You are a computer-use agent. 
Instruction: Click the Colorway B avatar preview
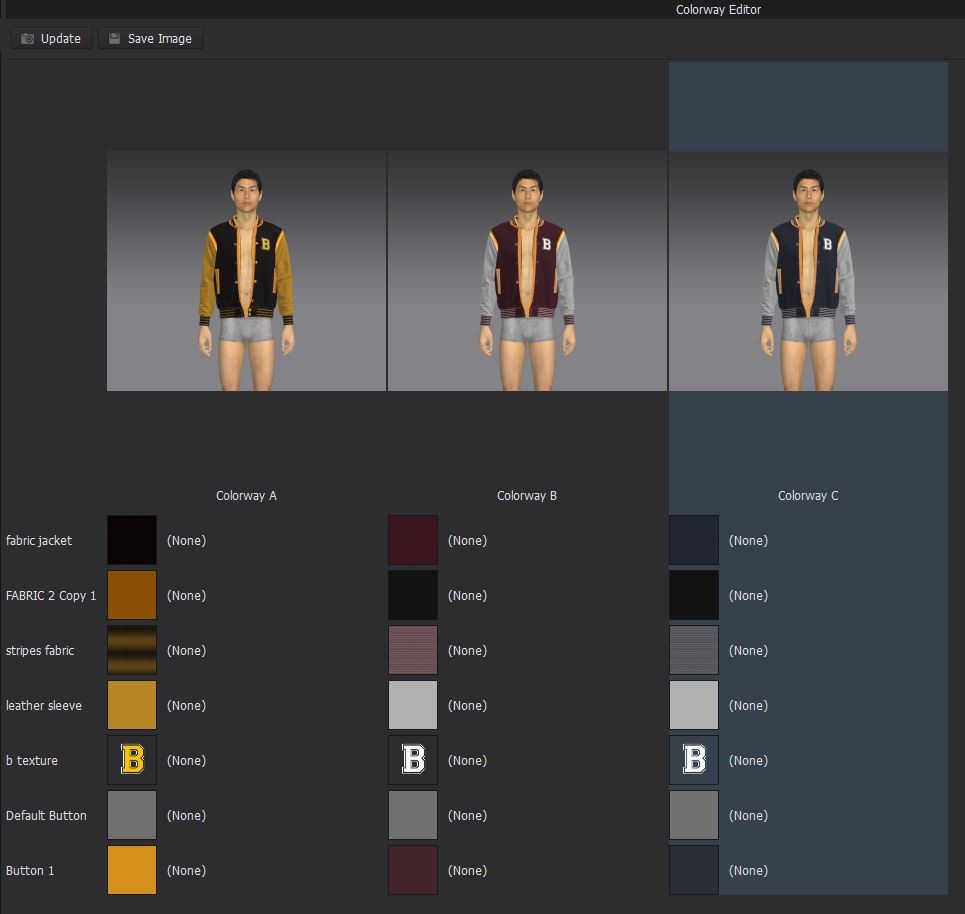click(x=527, y=270)
